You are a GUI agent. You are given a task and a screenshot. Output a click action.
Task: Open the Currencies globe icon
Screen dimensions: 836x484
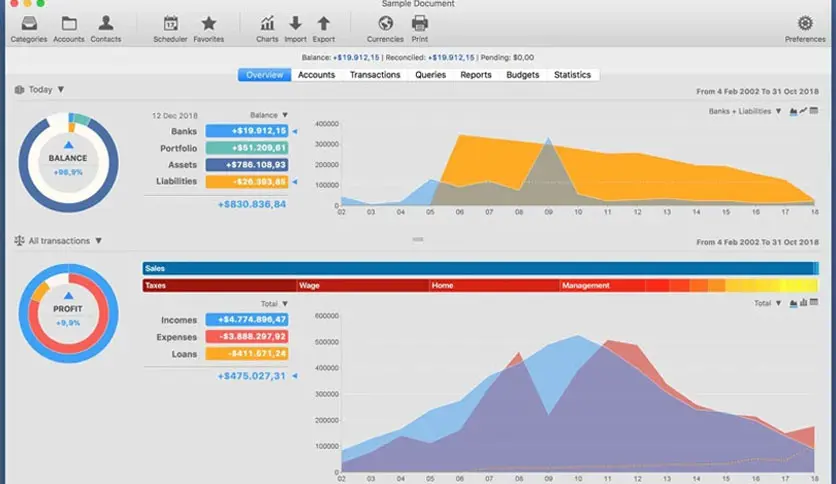(x=385, y=23)
